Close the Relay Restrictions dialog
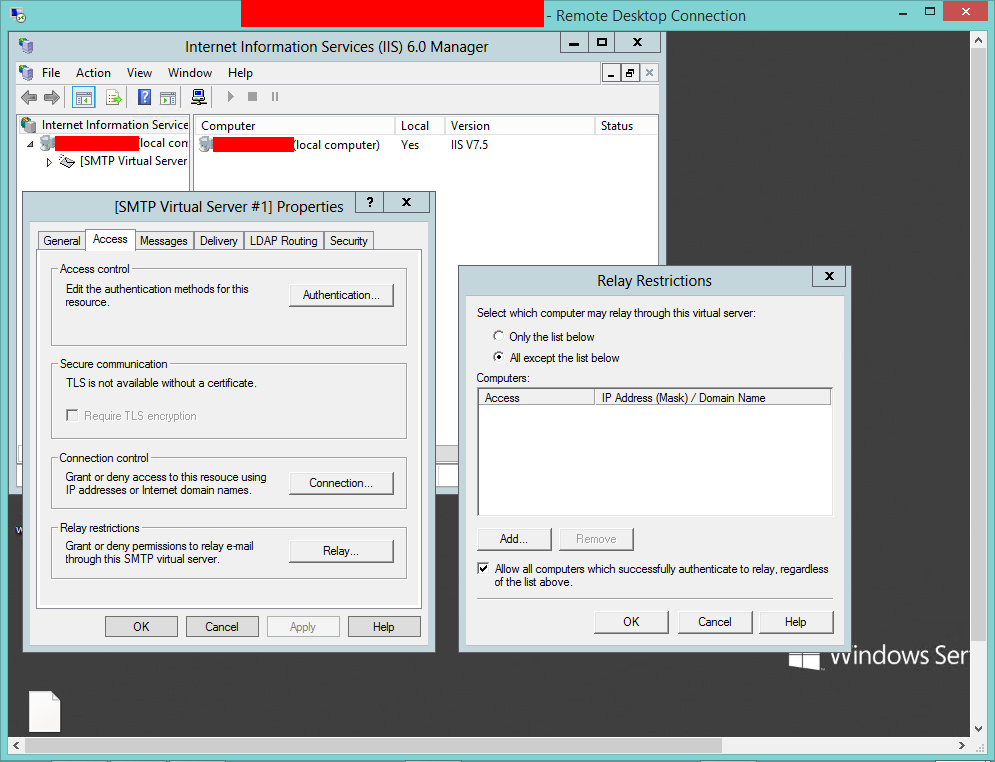Image resolution: width=995 pixels, height=762 pixels. click(829, 276)
